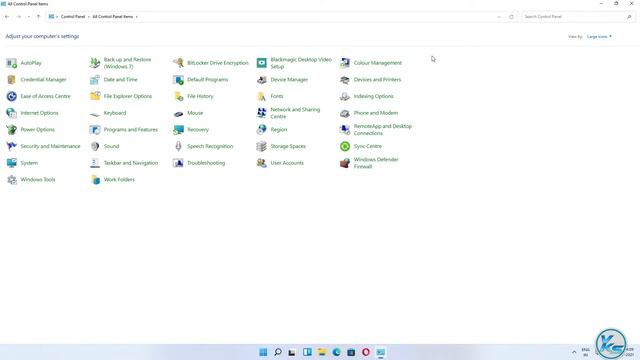Viewport: 640px width, 360px height.
Task: Click the taskbar Search icon
Action: tap(278, 352)
